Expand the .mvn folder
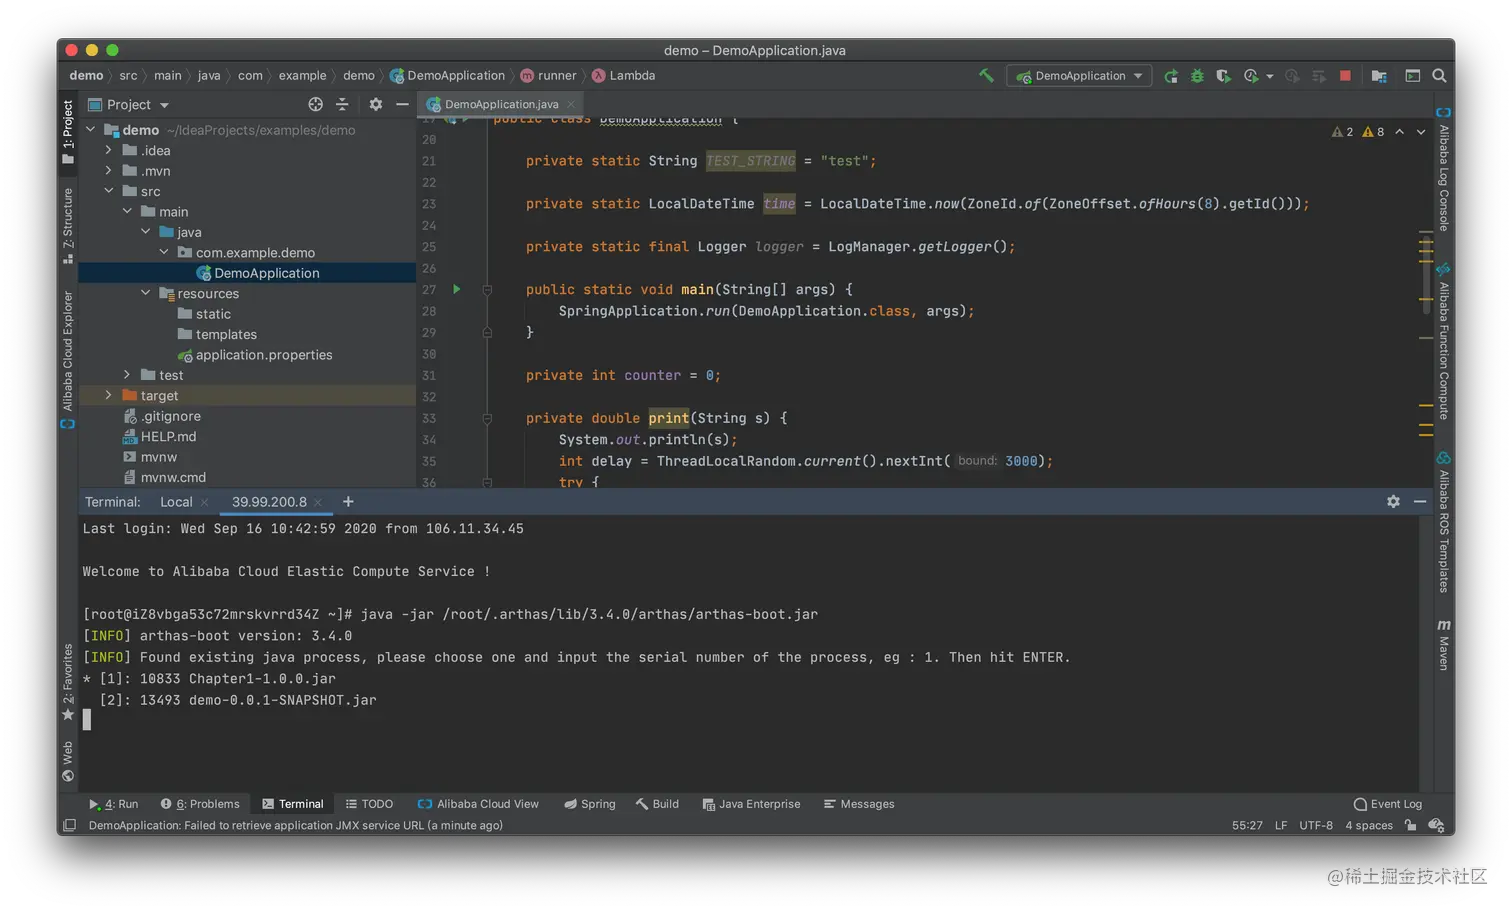Image resolution: width=1512 pixels, height=911 pixels. point(109,171)
